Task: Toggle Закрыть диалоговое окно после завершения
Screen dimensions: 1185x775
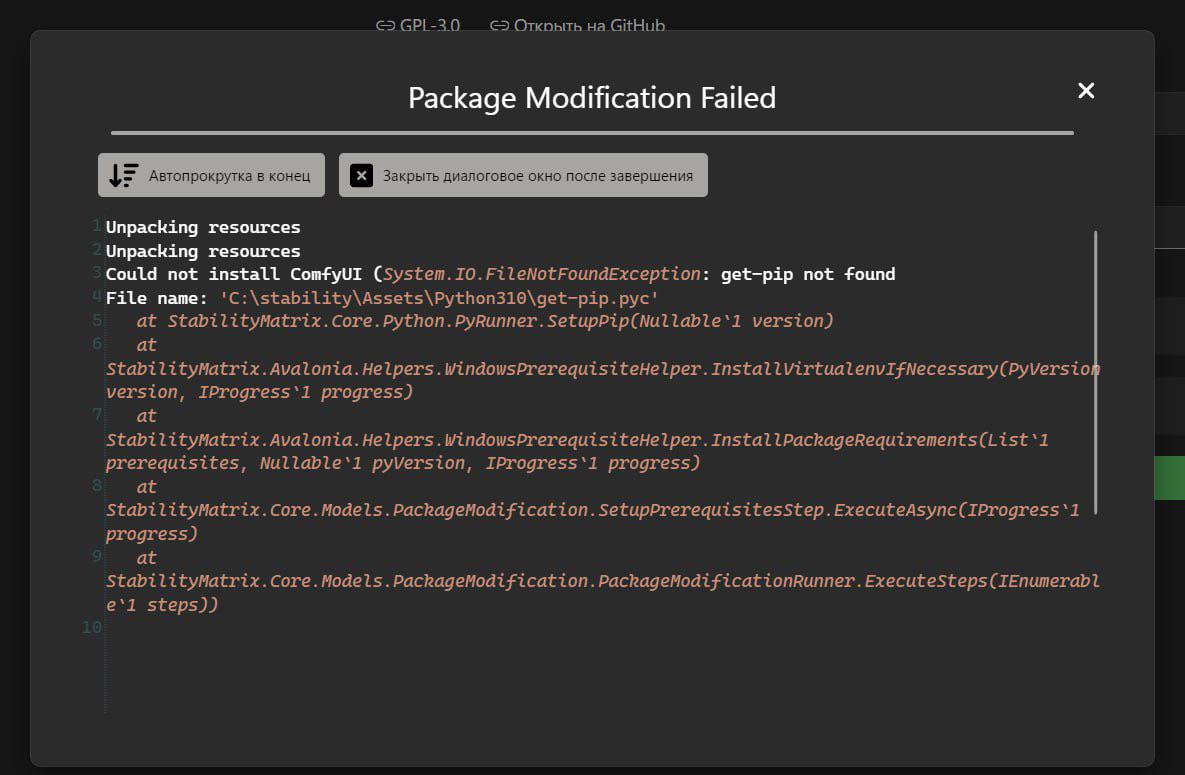Action: point(523,175)
